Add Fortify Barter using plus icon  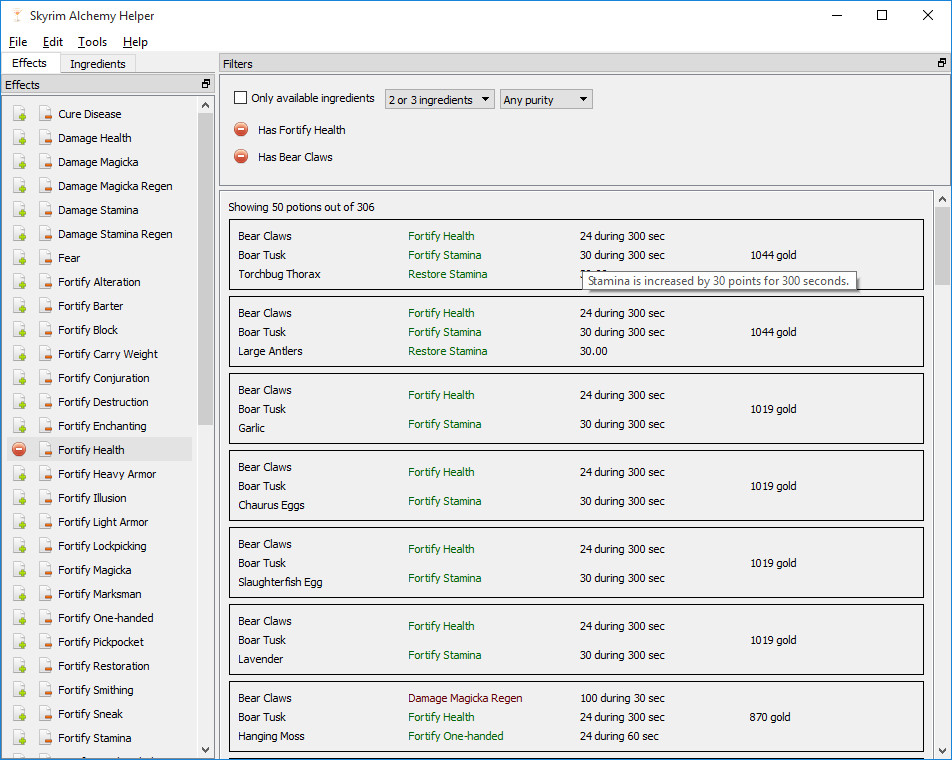[x=19, y=306]
